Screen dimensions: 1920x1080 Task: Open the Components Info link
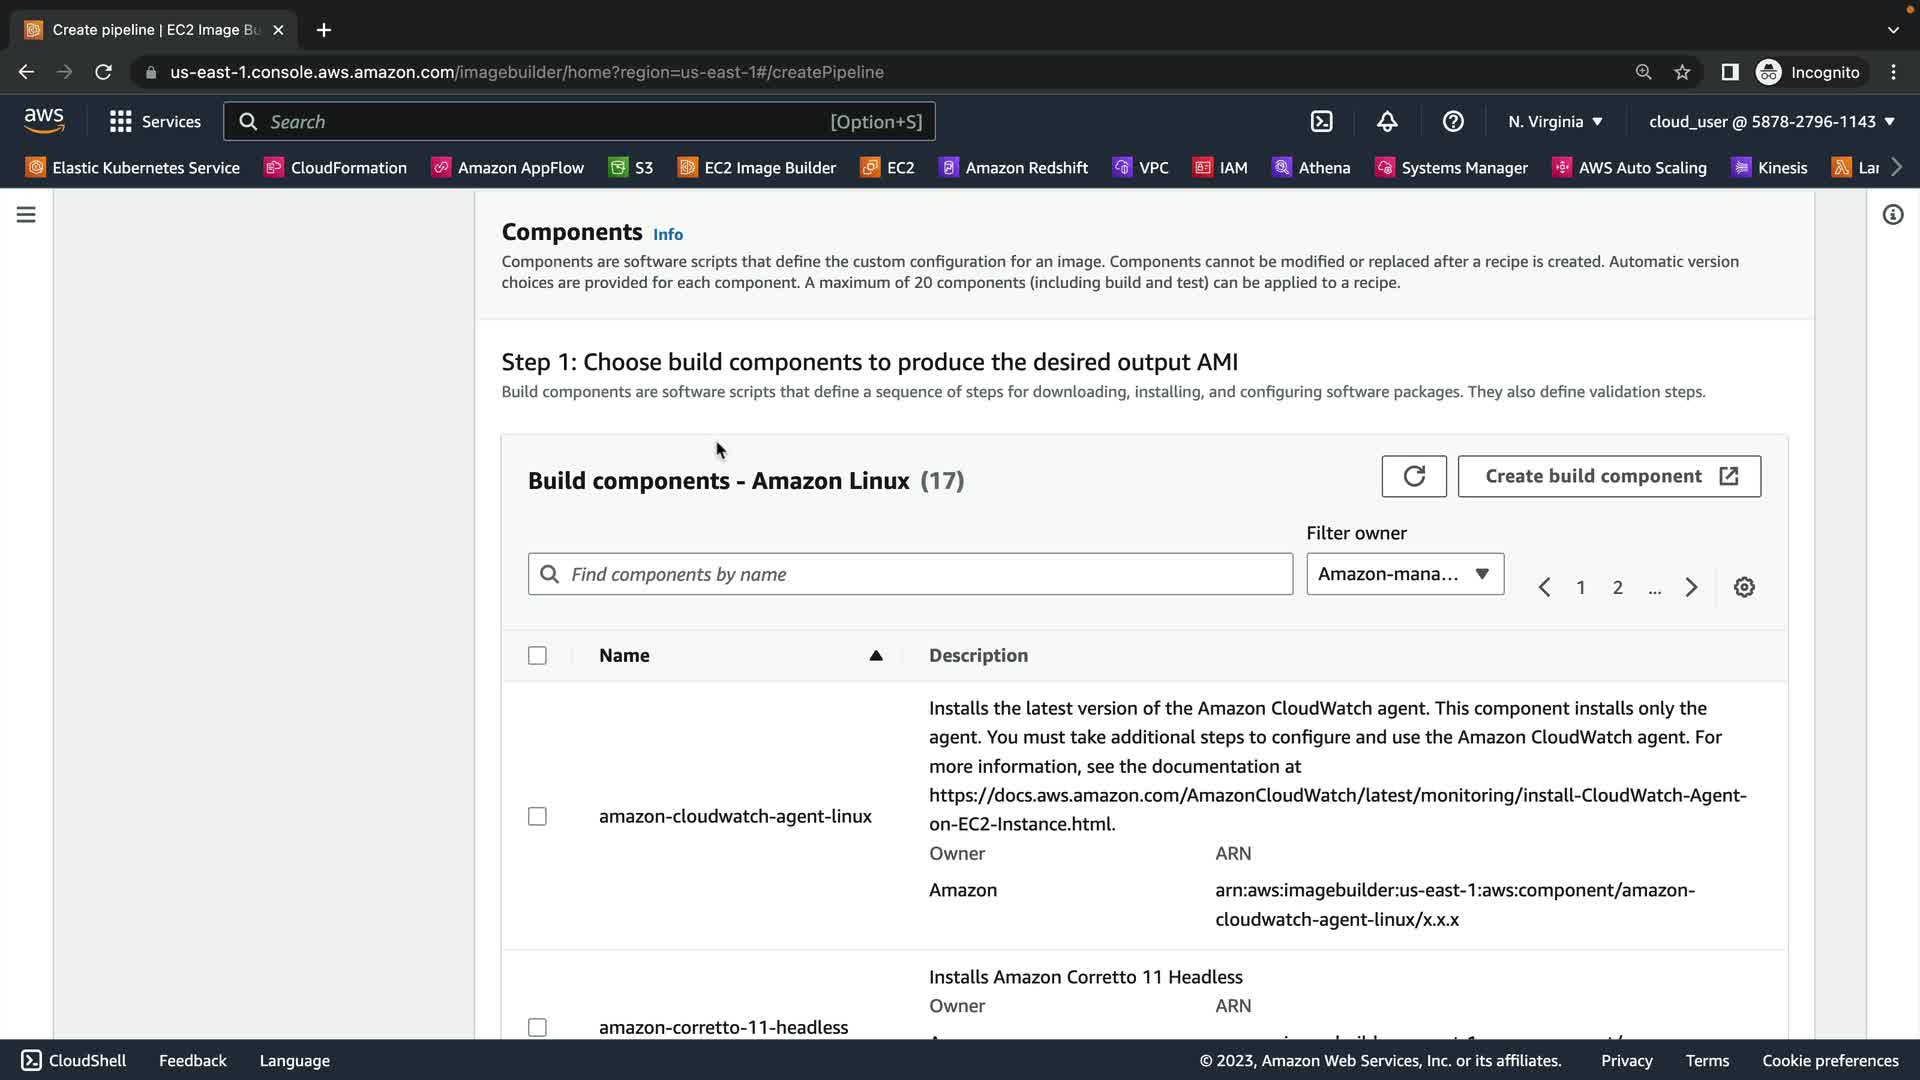tap(667, 235)
